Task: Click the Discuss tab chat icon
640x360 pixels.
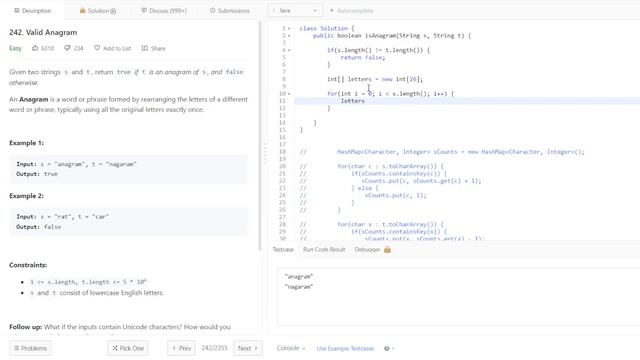Action: 144,11
